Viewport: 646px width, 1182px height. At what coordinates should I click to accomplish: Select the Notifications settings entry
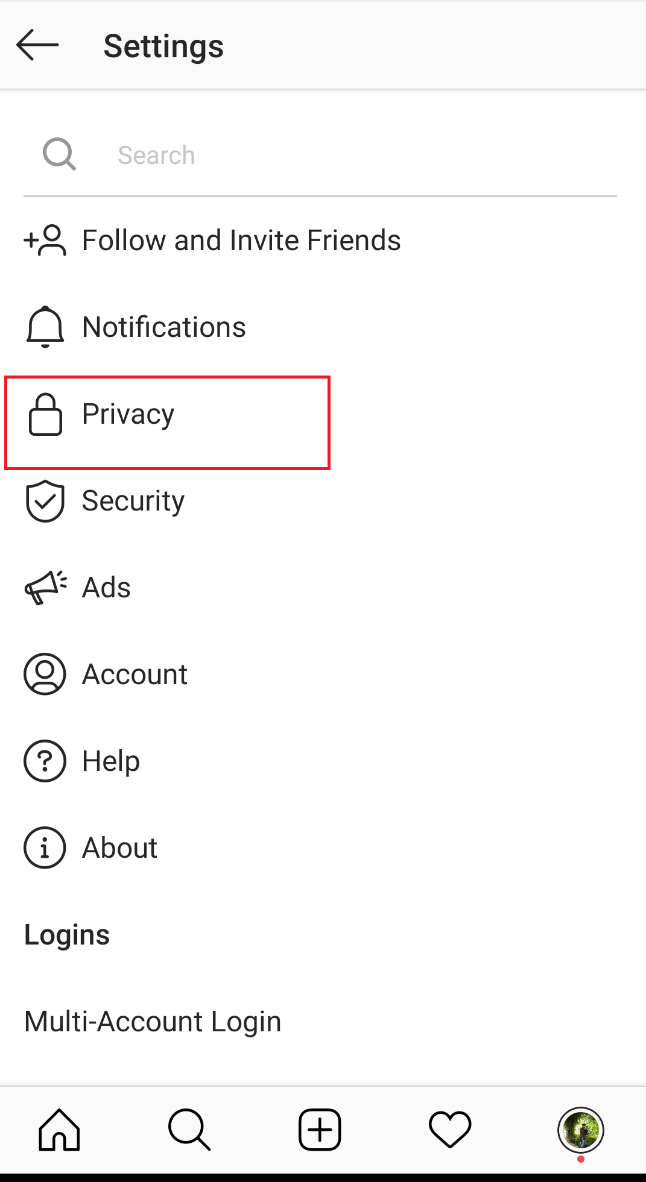(164, 326)
